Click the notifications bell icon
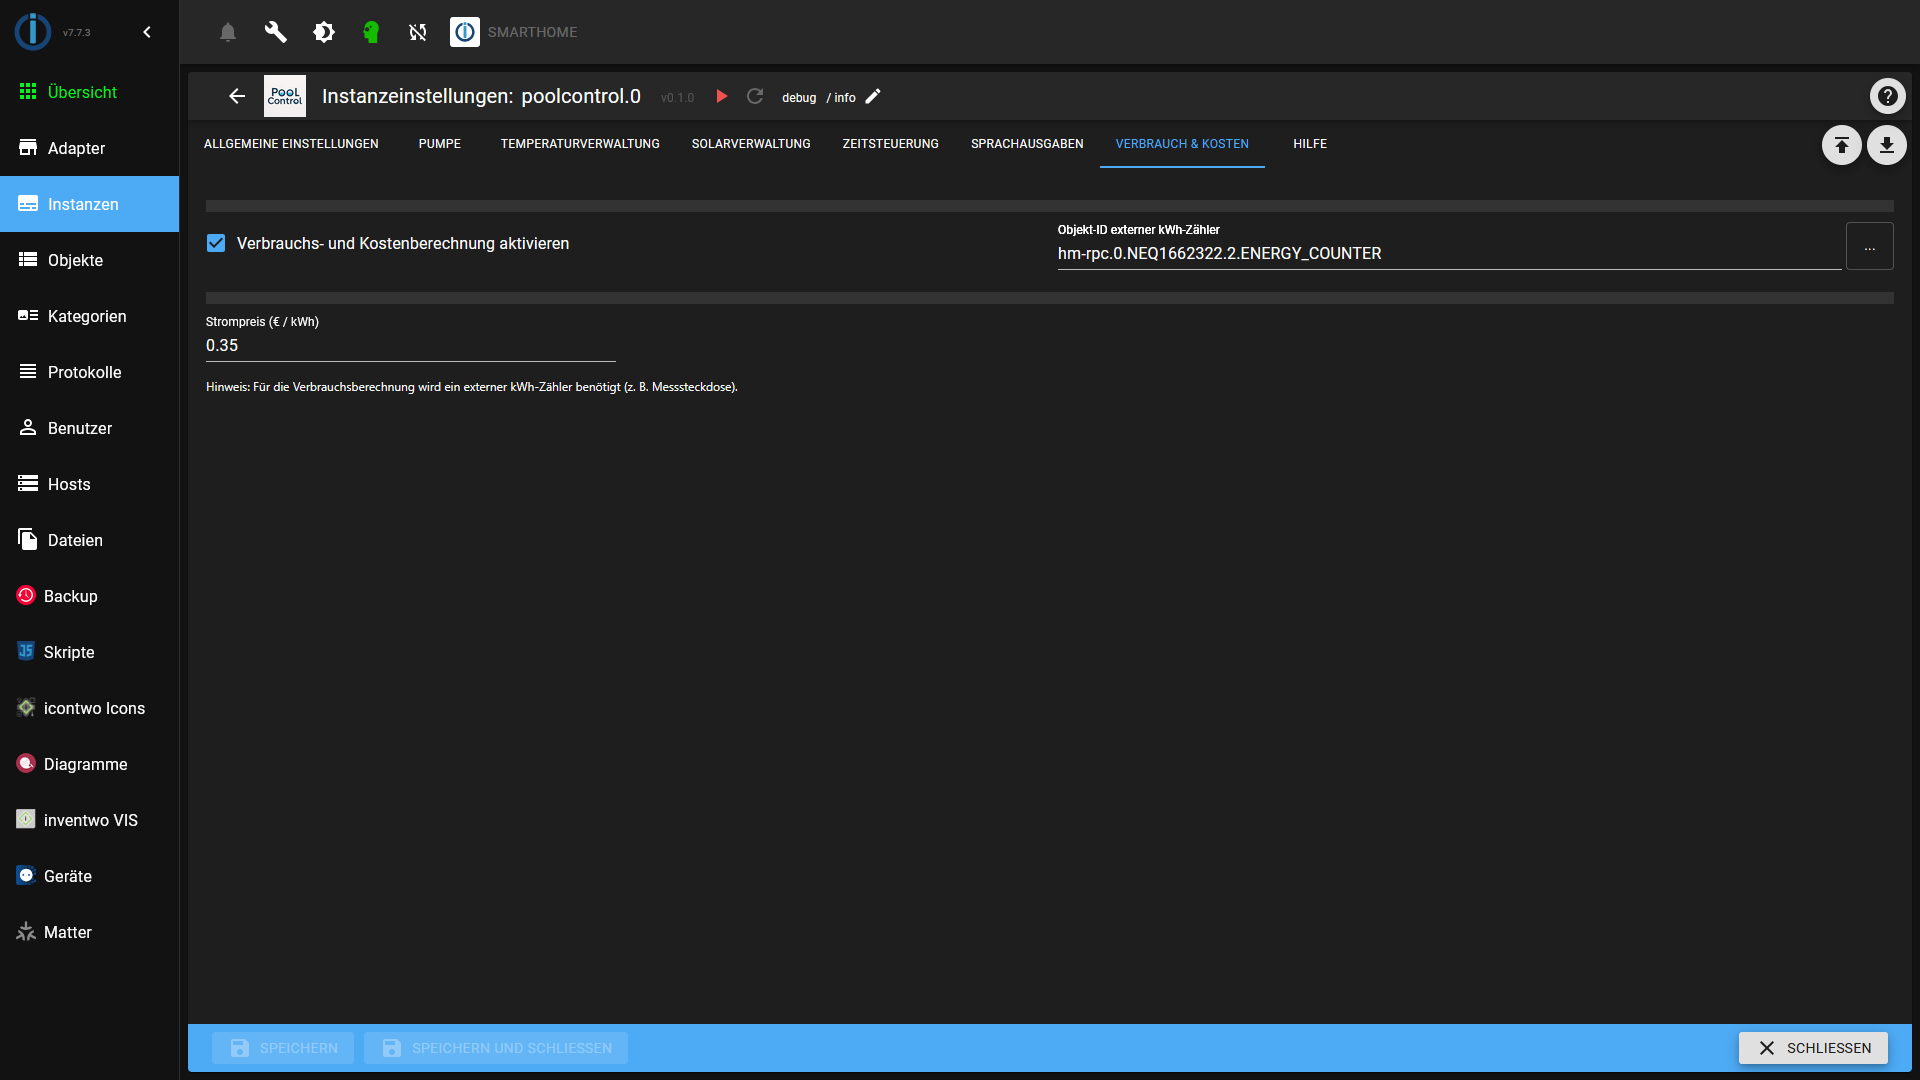The width and height of the screenshot is (1920, 1080). (228, 32)
